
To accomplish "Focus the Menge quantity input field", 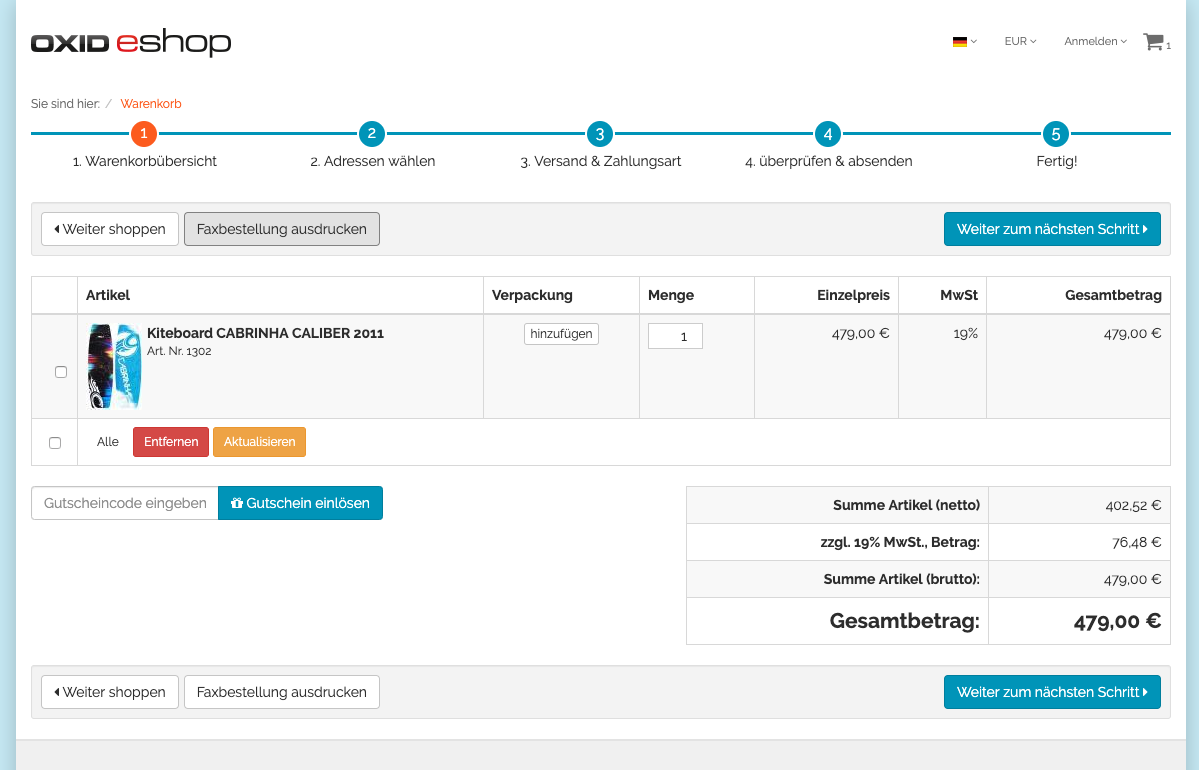I will coord(675,336).
